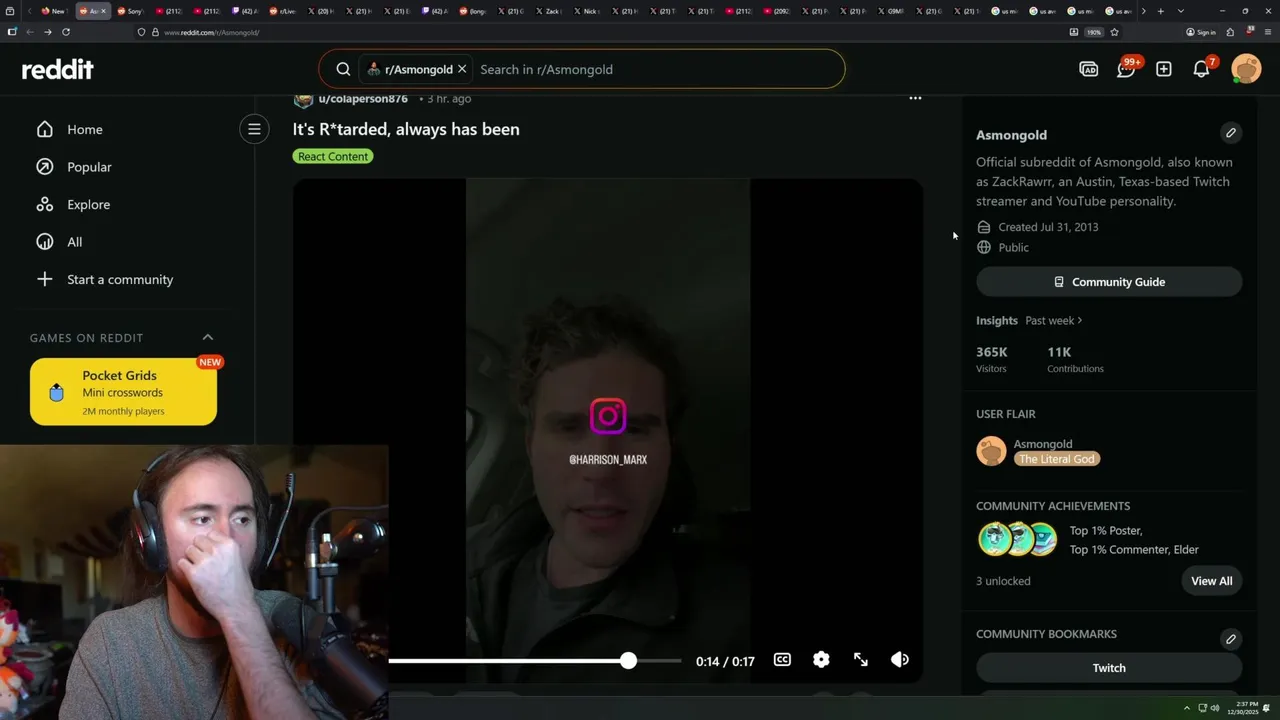Go forward in the browser
Image resolution: width=1280 pixels, height=720 pixels.
tap(47, 32)
